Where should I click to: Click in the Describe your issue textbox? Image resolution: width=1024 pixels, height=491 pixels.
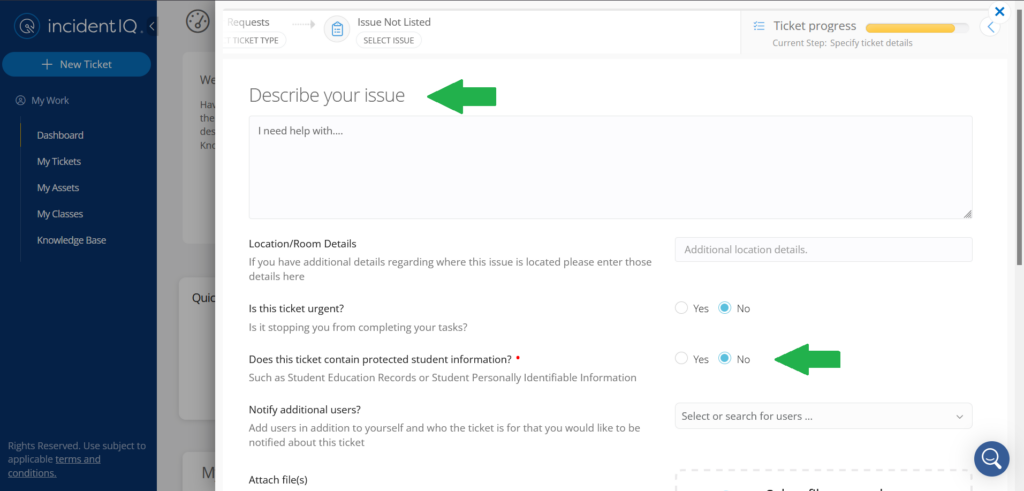[x=611, y=167]
